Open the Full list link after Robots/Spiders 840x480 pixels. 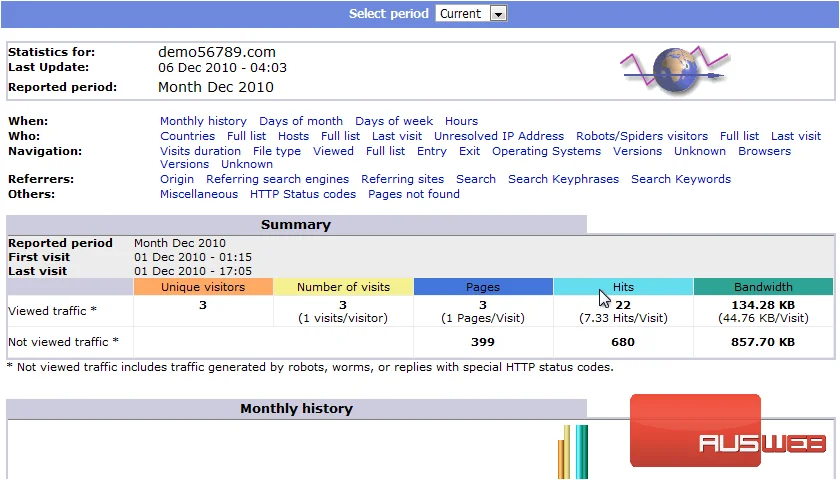739,136
